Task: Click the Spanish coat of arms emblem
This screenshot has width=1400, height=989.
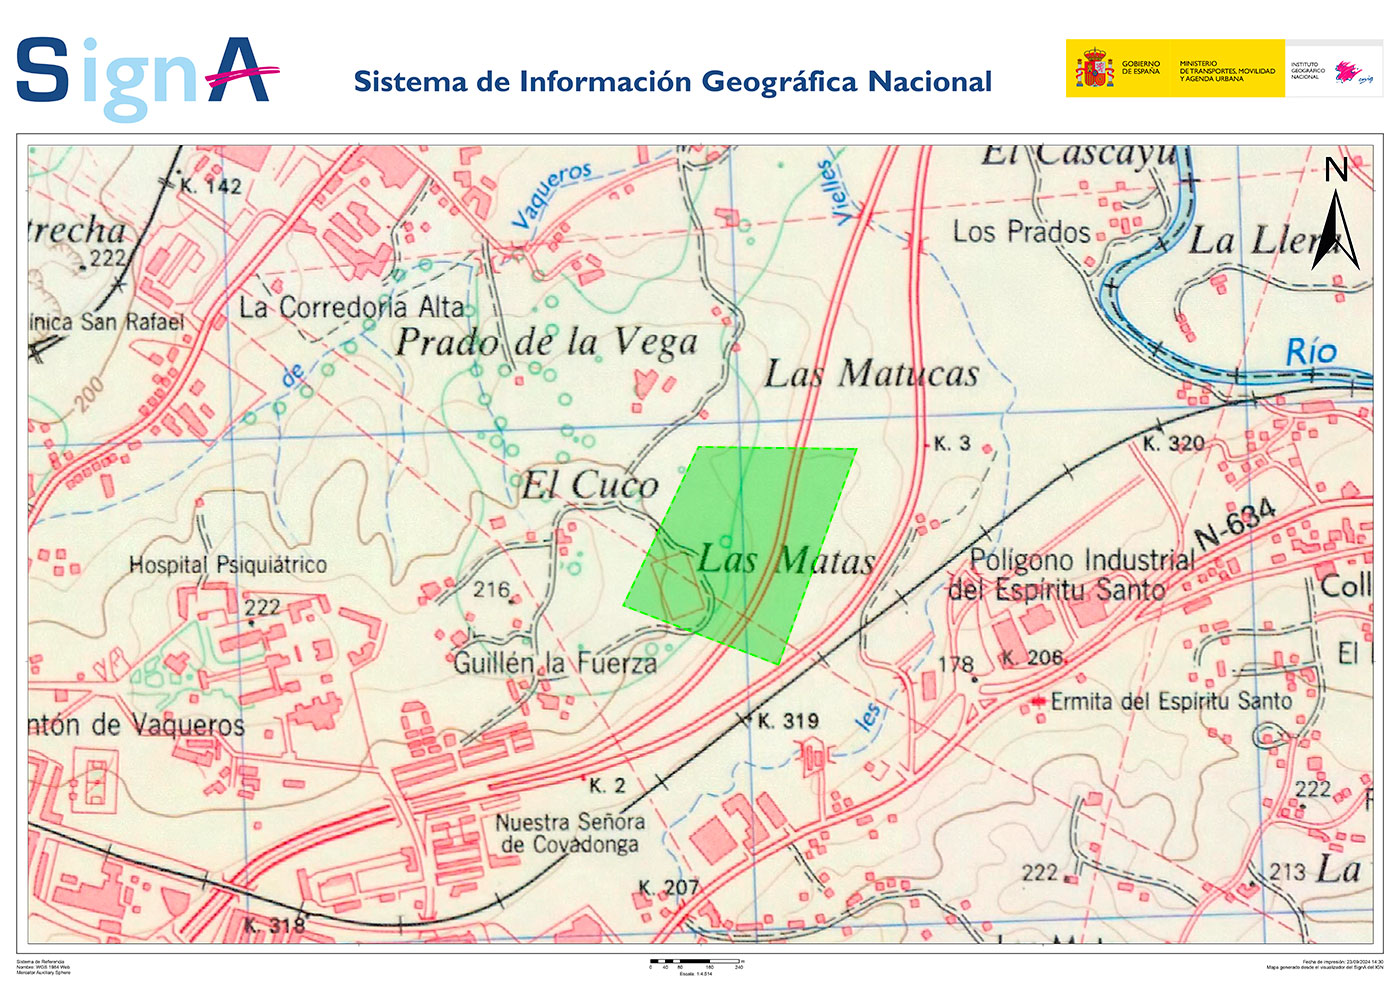Action: 1094,69
